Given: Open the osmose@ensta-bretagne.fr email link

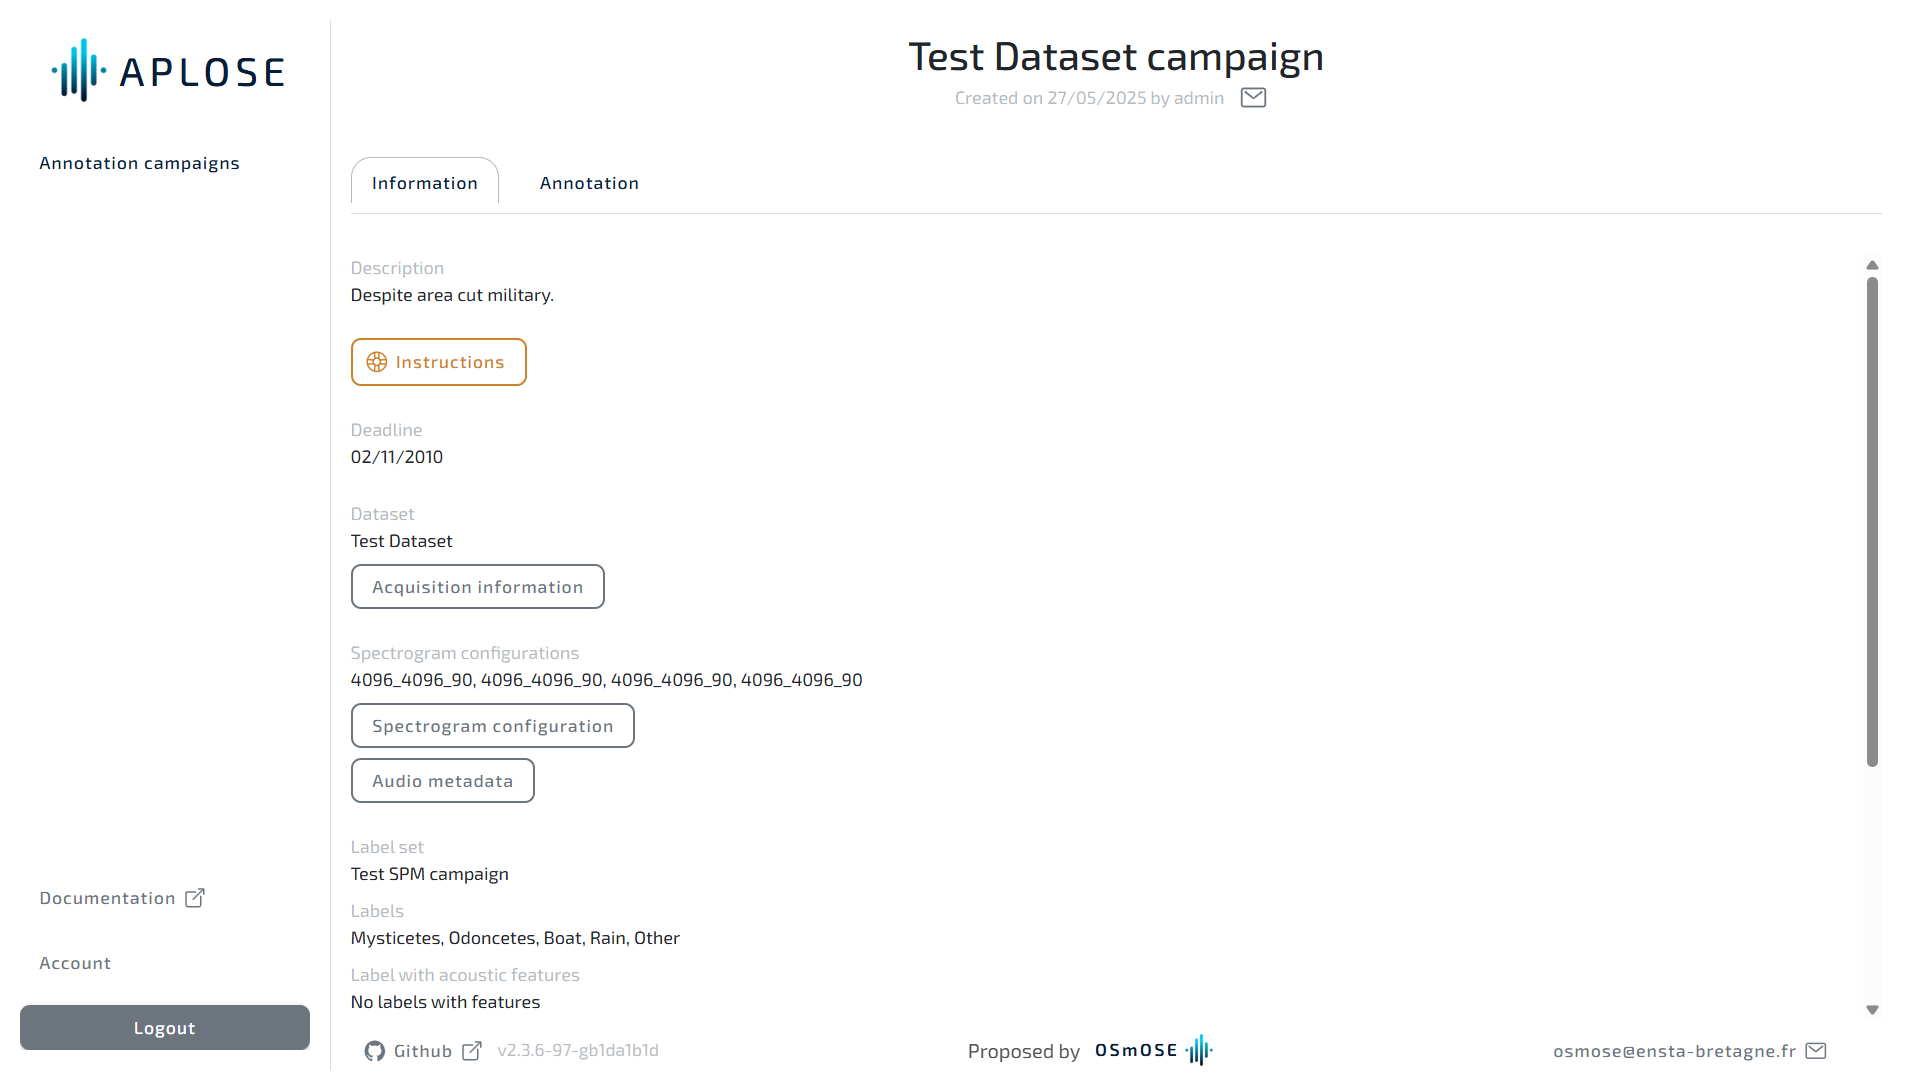Looking at the screenshot, I should [1674, 1051].
